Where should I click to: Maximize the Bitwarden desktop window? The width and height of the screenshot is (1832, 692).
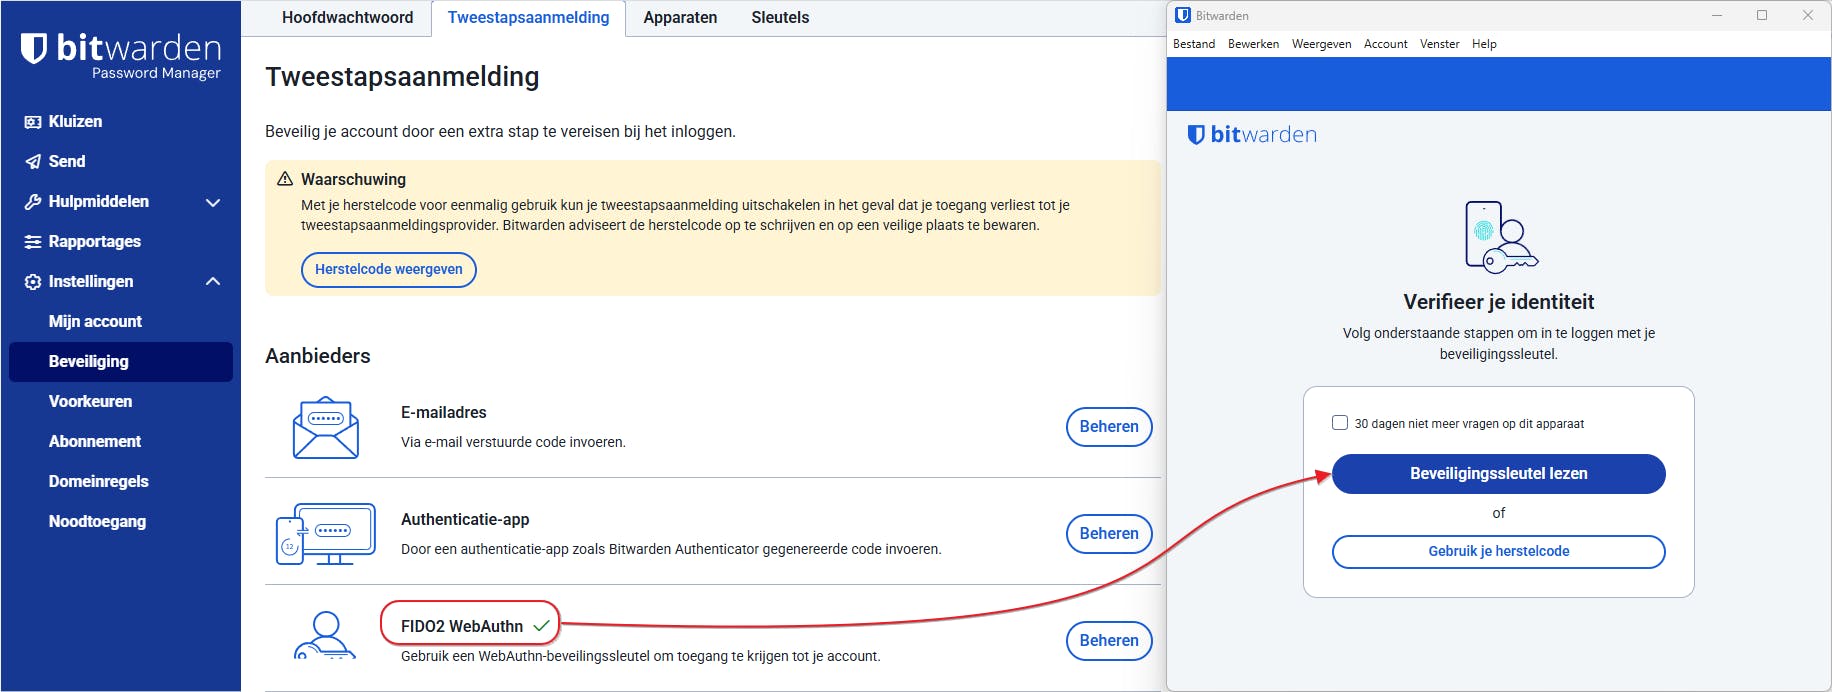pyautogui.click(x=1762, y=15)
